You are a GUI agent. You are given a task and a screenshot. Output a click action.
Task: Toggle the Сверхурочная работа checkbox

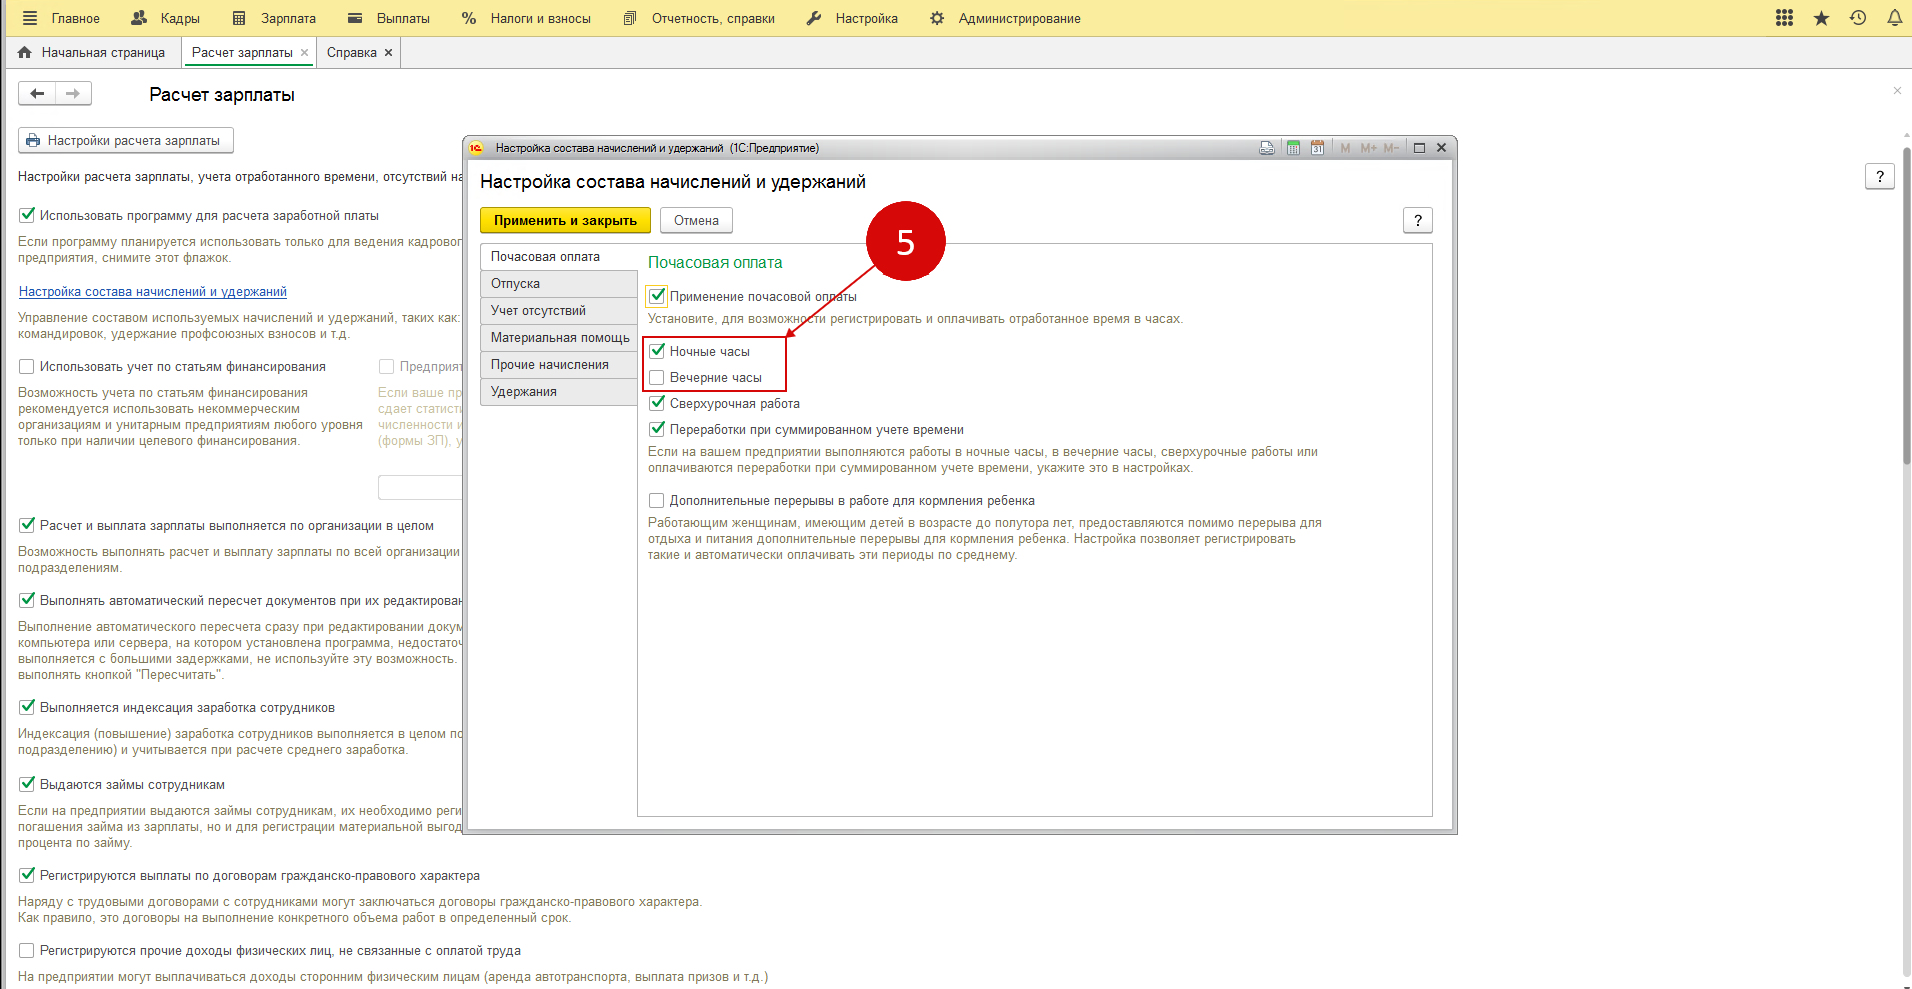click(x=657, y=403)
